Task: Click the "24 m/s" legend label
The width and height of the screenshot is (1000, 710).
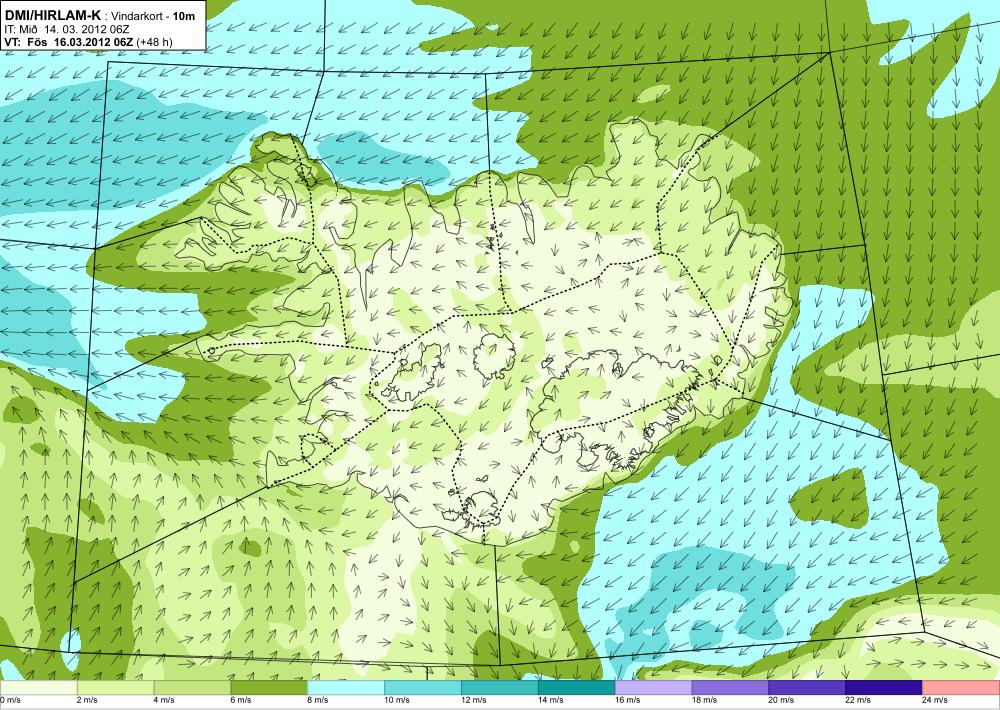Action: (934, 700)
